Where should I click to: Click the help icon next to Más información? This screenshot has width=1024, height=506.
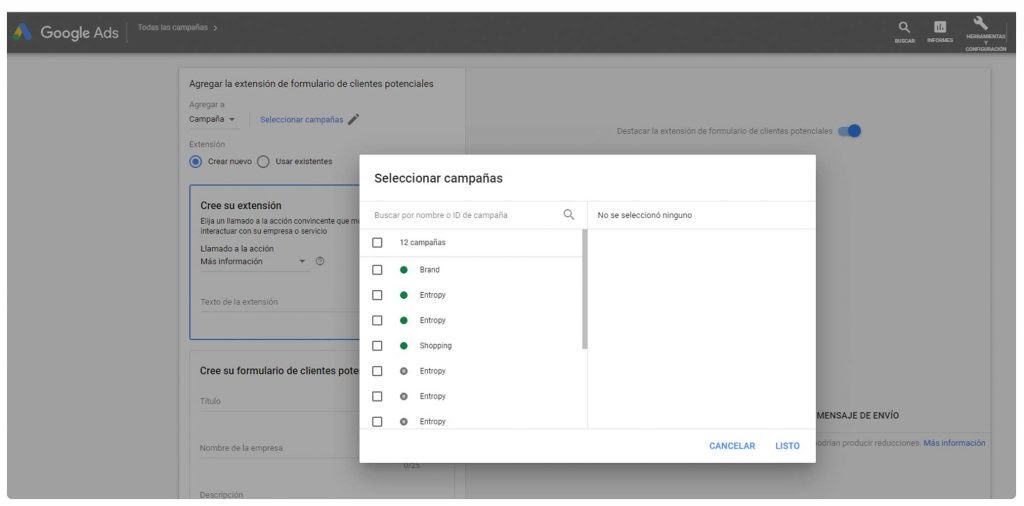pos(320,261)
